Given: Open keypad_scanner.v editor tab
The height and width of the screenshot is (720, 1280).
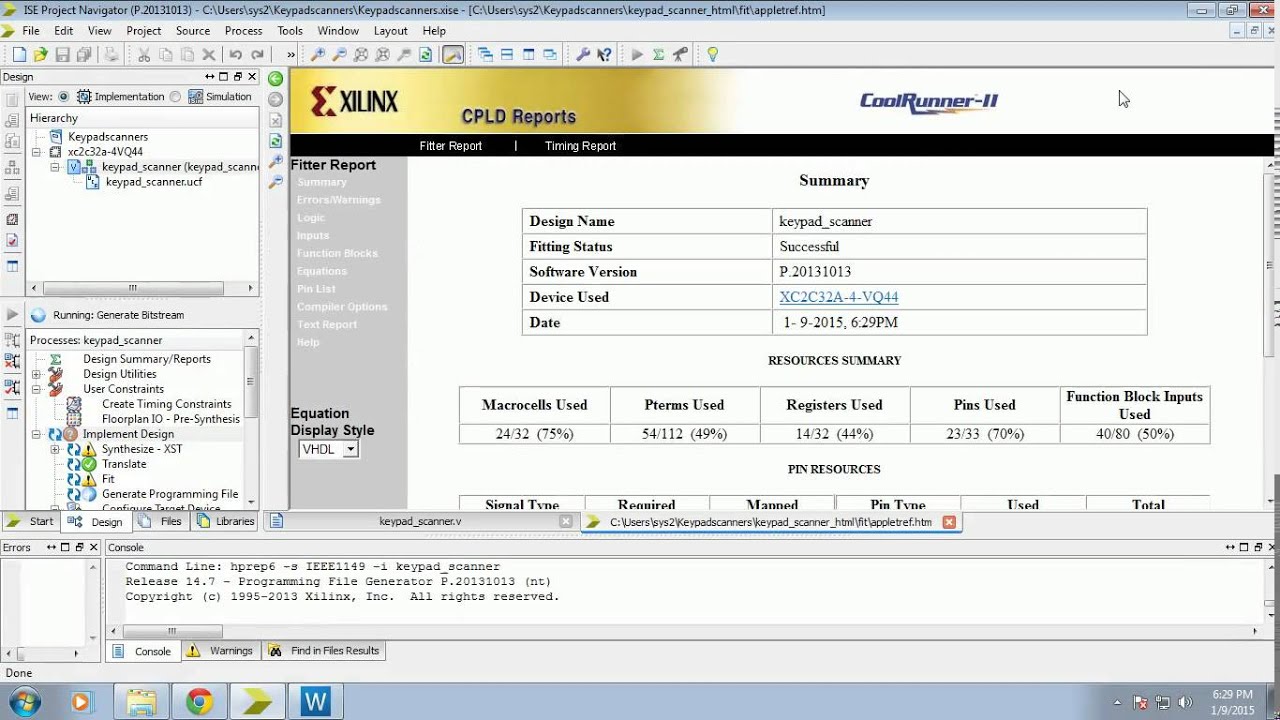Looking at the screenshot, I should (420, 521).
